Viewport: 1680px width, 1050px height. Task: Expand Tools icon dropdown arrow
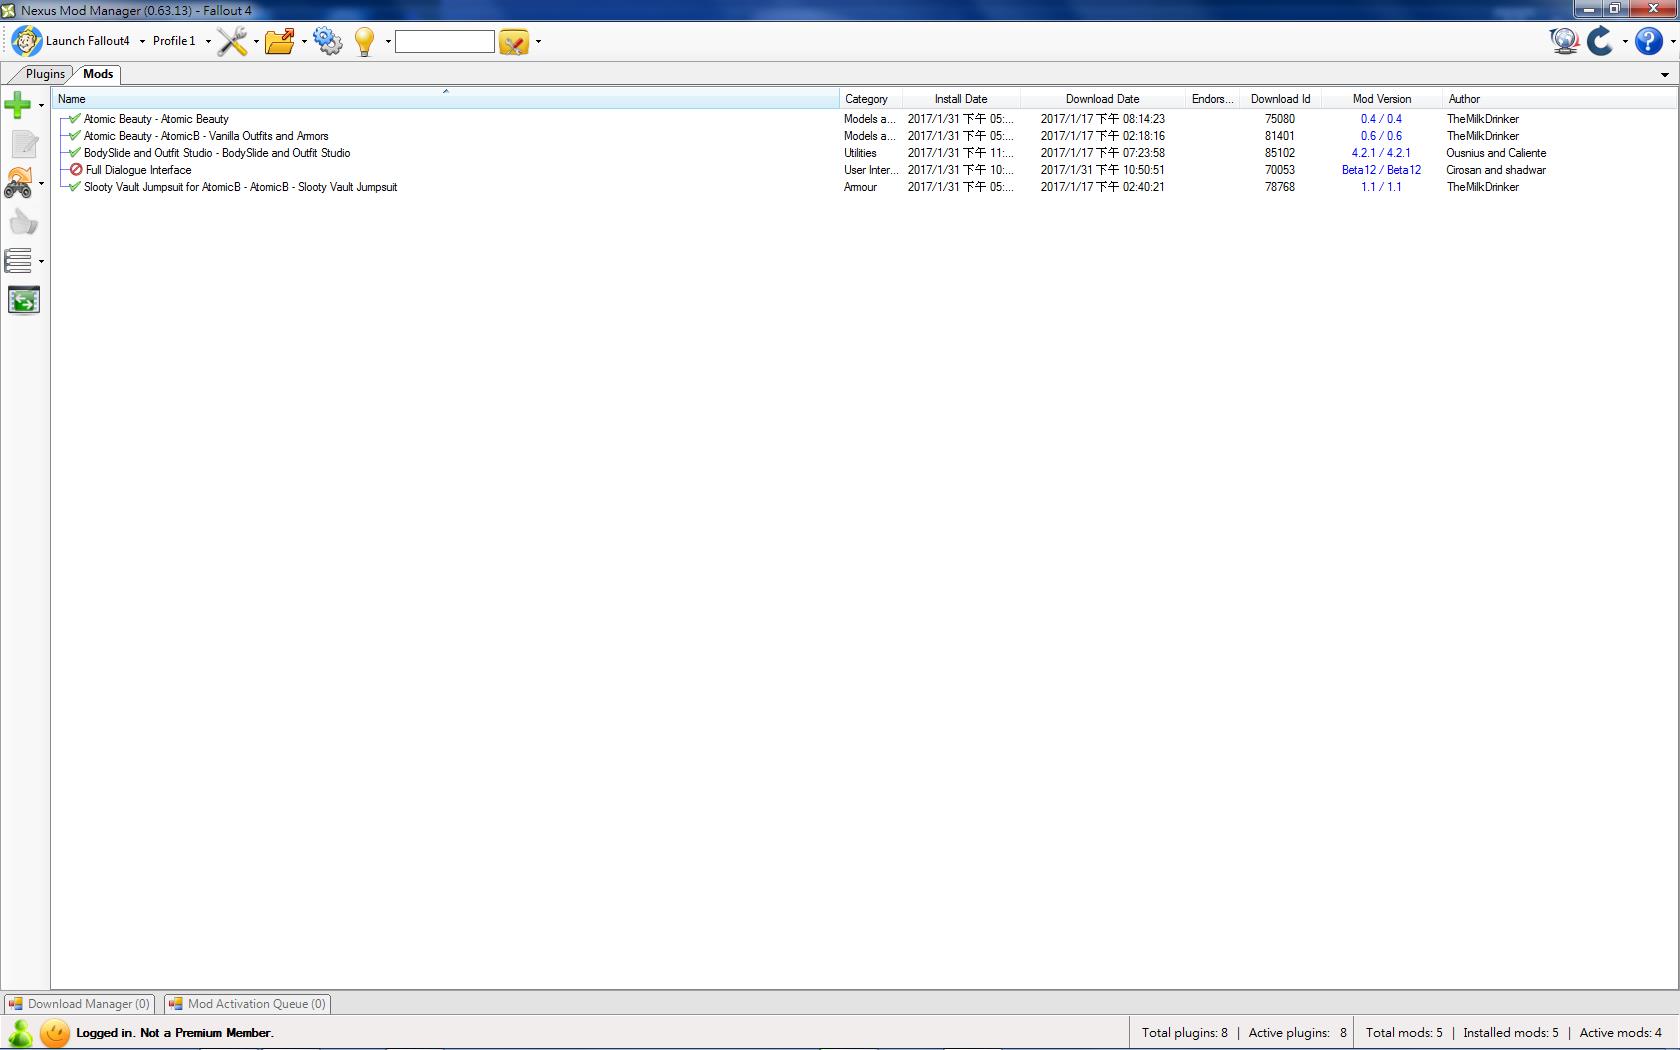tap(256, 42)
